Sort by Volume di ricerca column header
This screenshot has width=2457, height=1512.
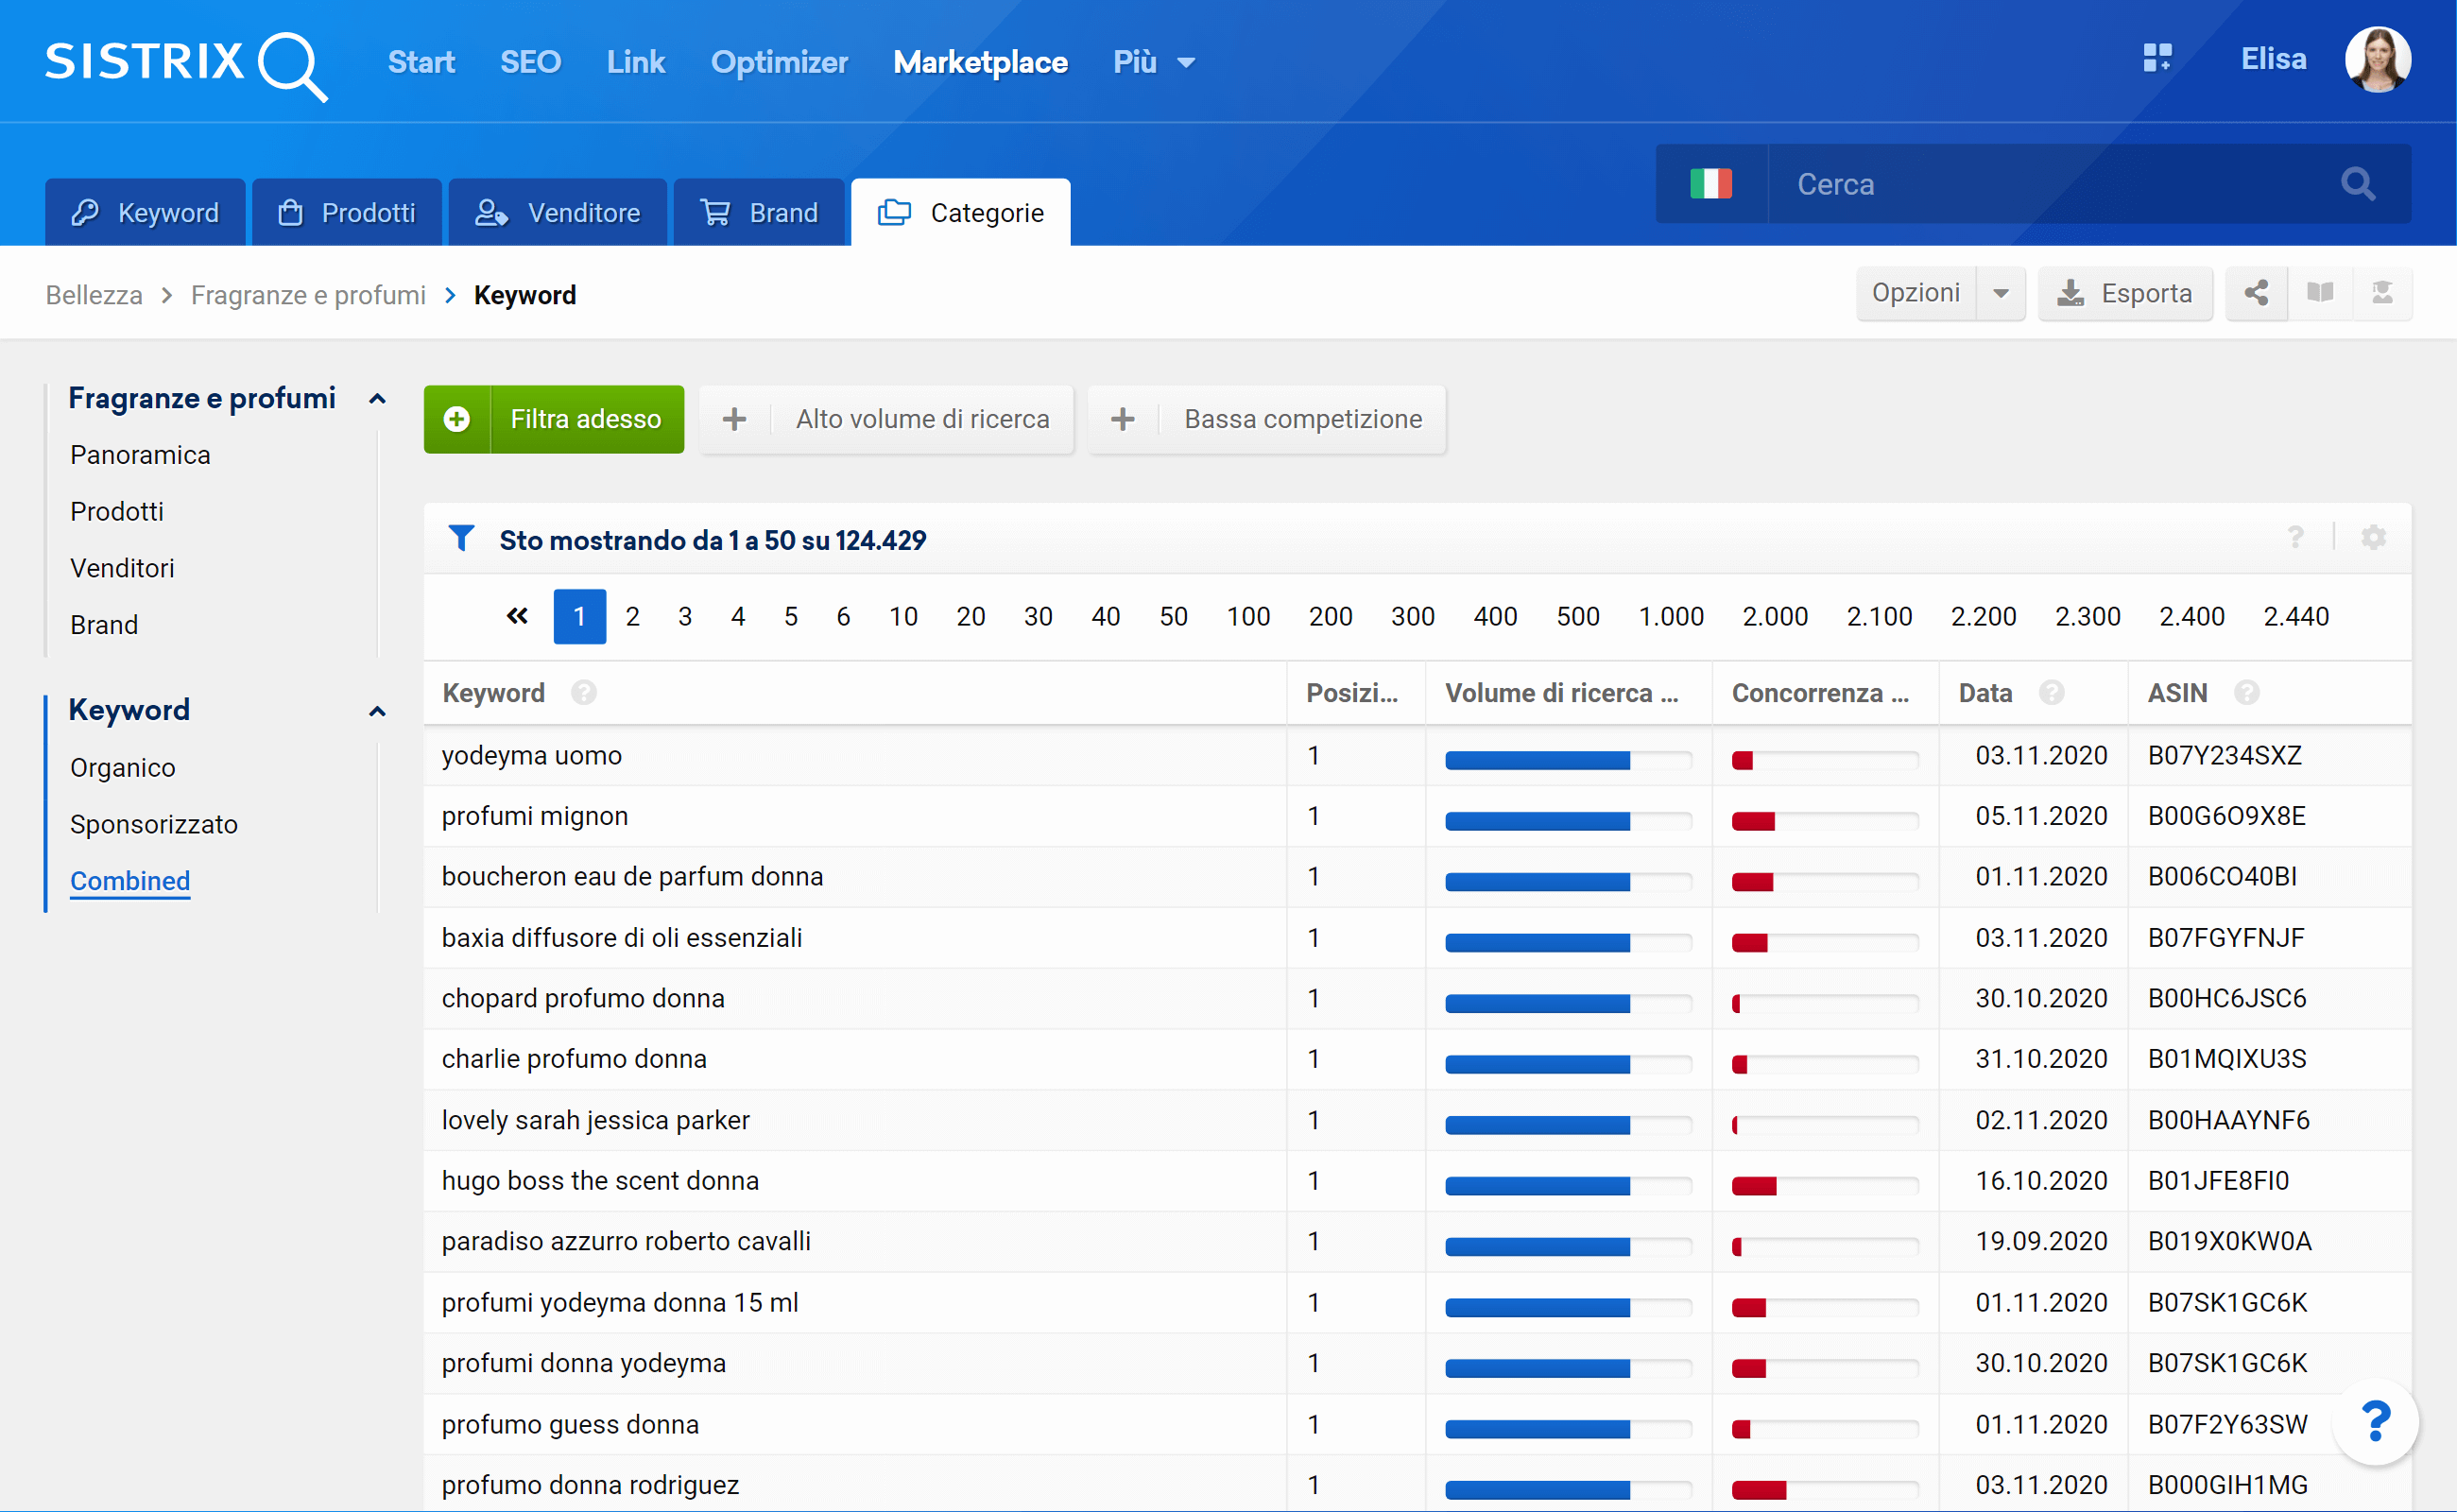pos(1562,692)
